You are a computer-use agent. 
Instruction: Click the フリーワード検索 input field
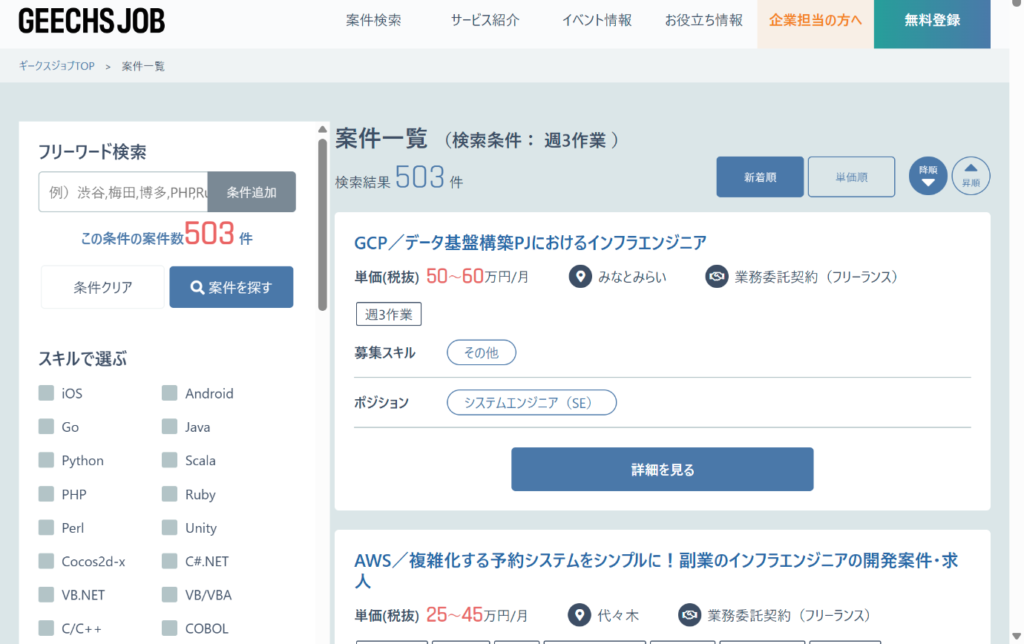click(123, 192)
